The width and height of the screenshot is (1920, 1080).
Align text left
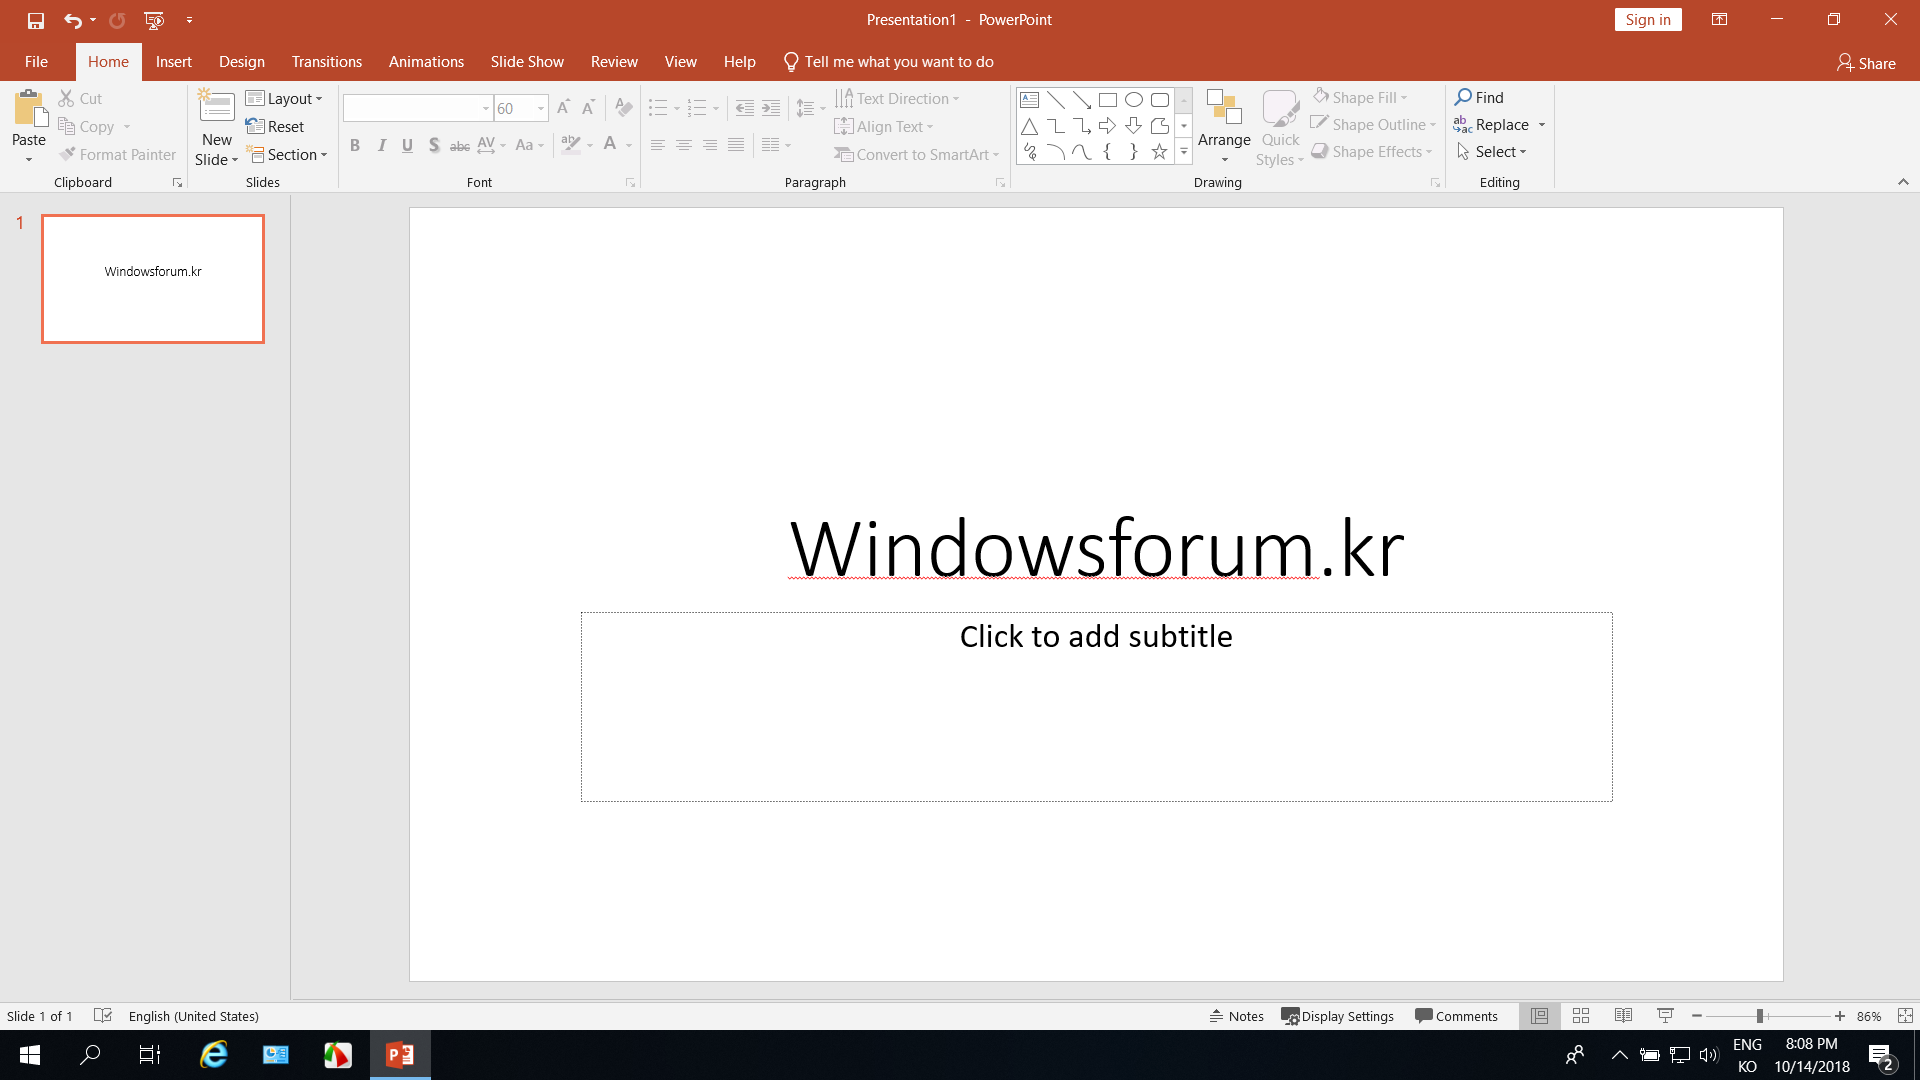tap(657, 146)
